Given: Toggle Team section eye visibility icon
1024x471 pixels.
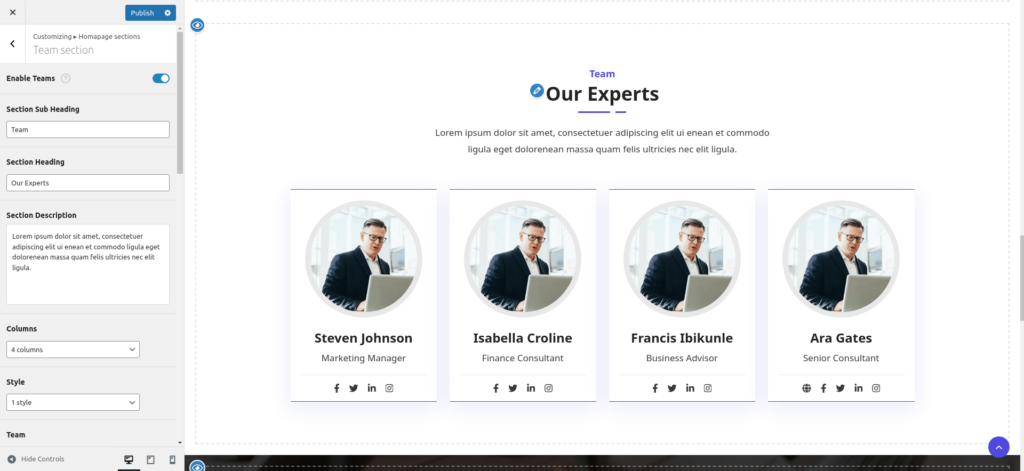Looking at the screenshot, I should (x=197, y=25).
